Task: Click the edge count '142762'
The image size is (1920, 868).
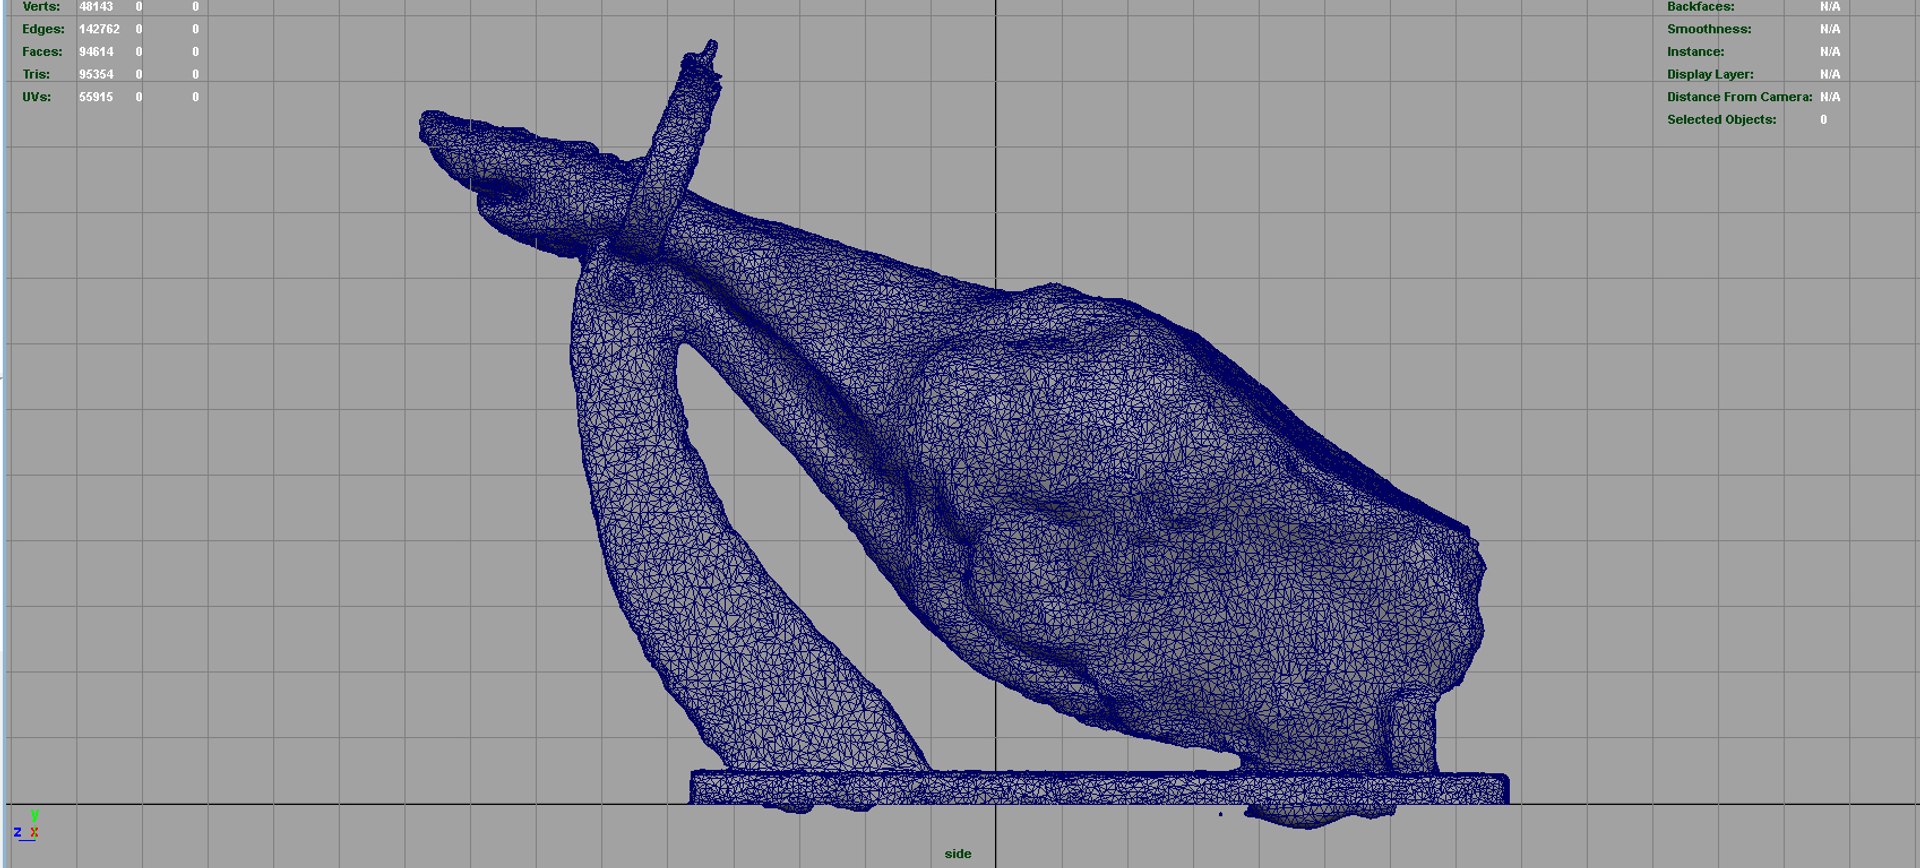Action: tap(99, 29)
